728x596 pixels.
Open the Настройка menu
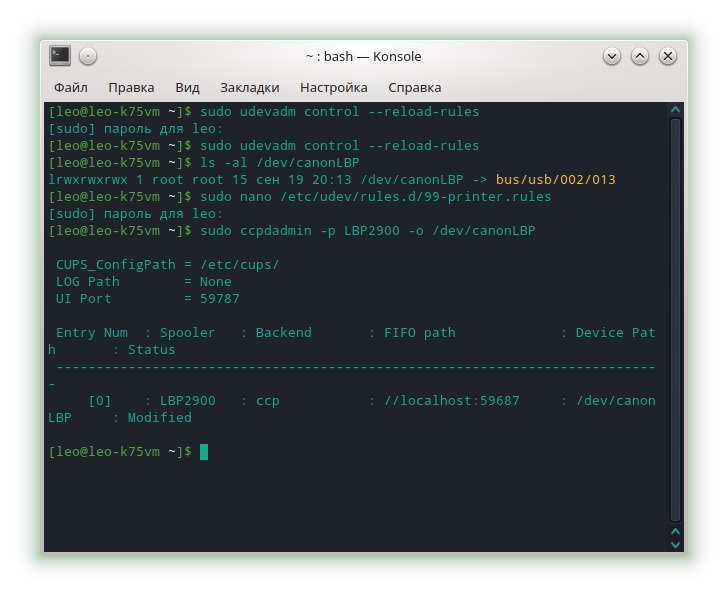click(x=333, y=87)
